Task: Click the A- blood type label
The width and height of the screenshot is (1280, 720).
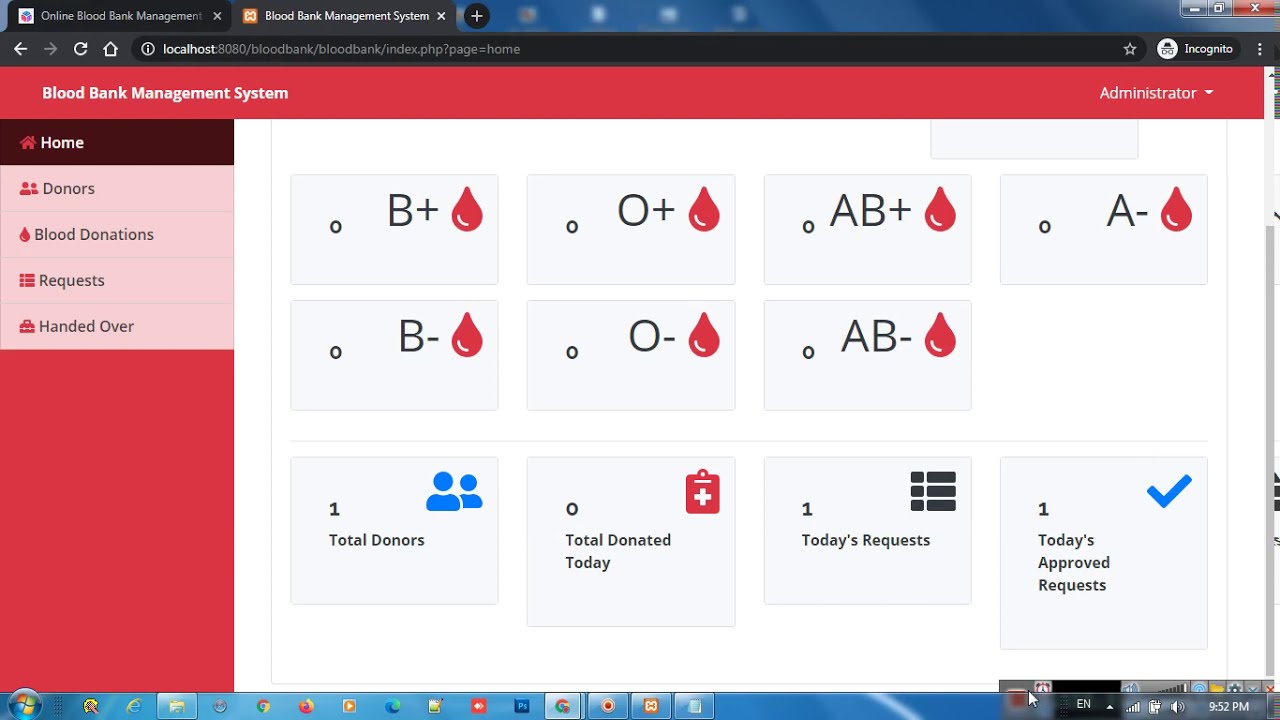Action: (x=1127, y=211)
